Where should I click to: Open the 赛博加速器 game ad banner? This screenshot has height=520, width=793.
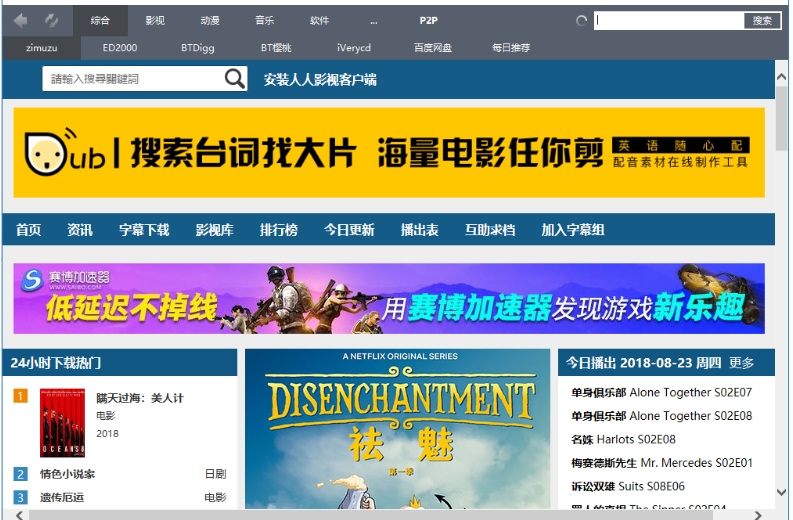[389, 298]
